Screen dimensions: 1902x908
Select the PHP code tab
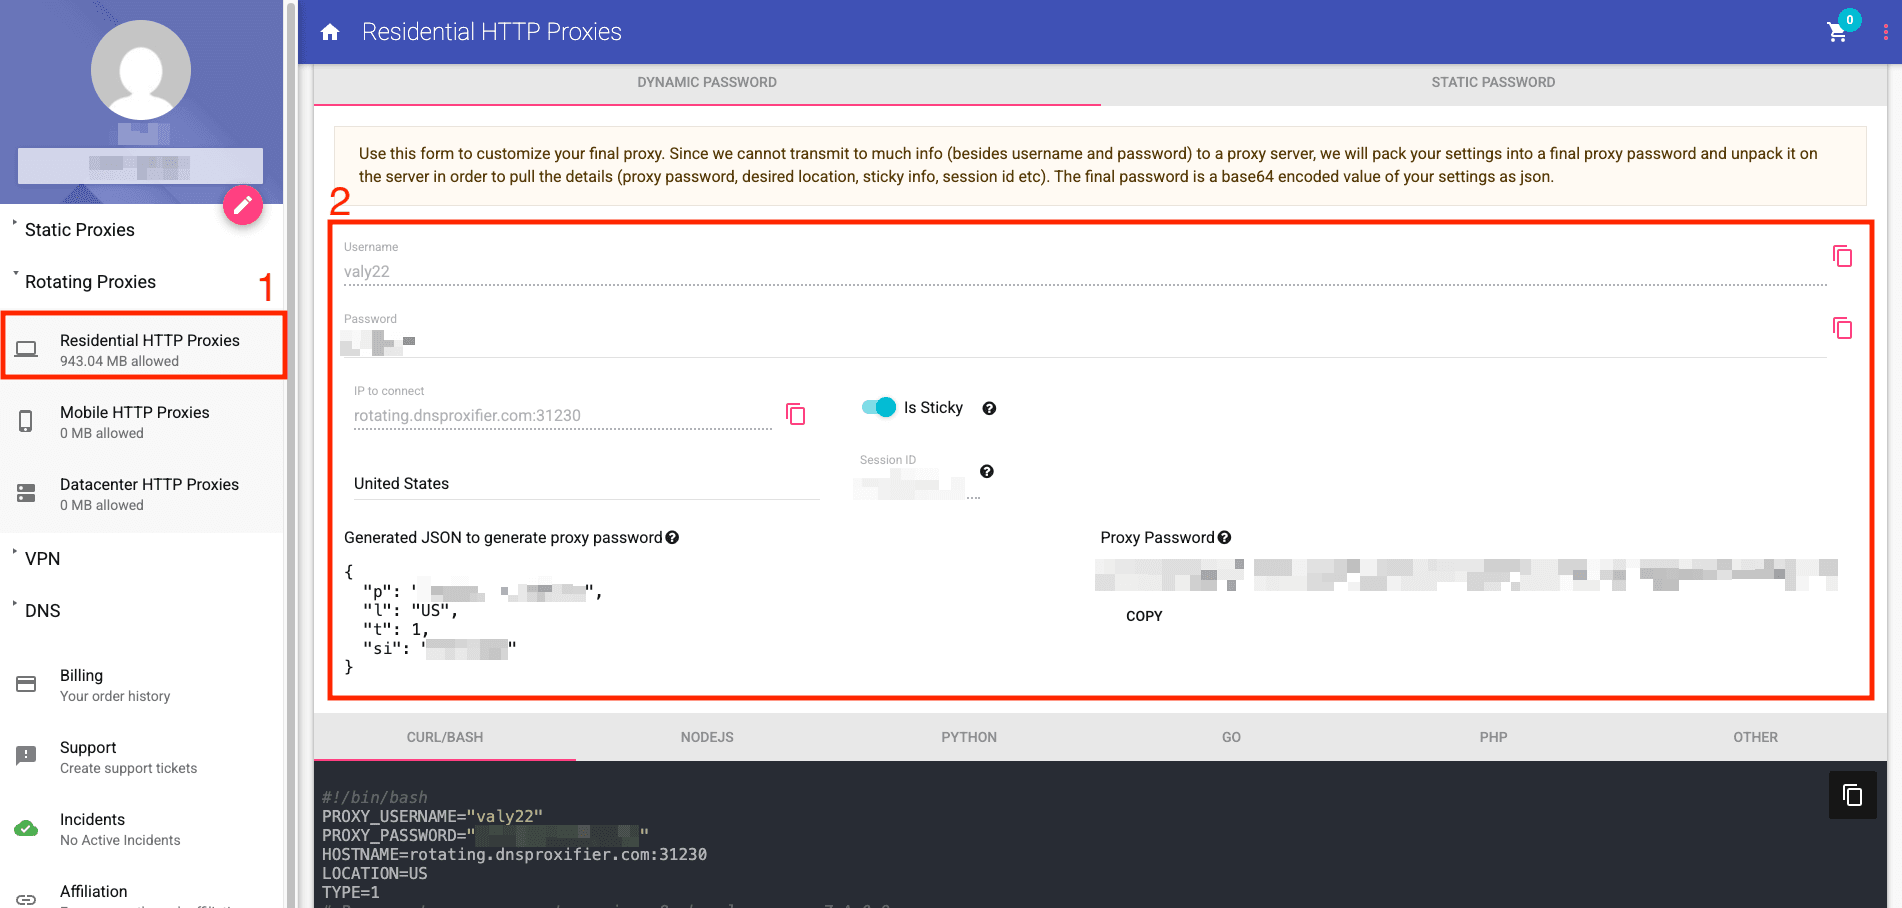point(1493,737)
